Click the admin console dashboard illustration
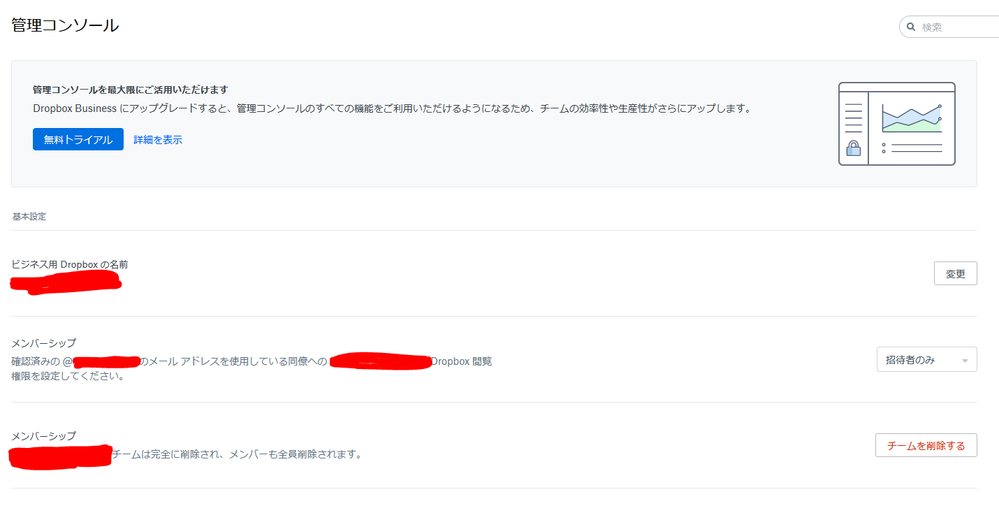Screen dimensions: 999x518 point(896,124)
